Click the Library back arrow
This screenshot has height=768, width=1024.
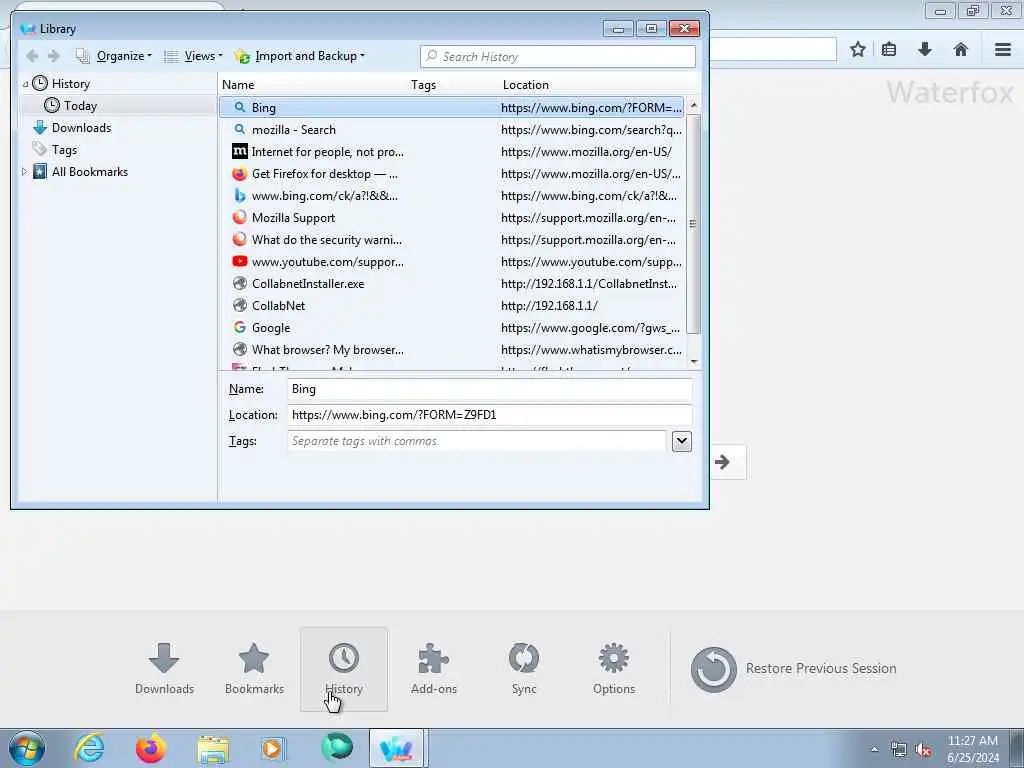pyautogui.click(x=32, y=56)
